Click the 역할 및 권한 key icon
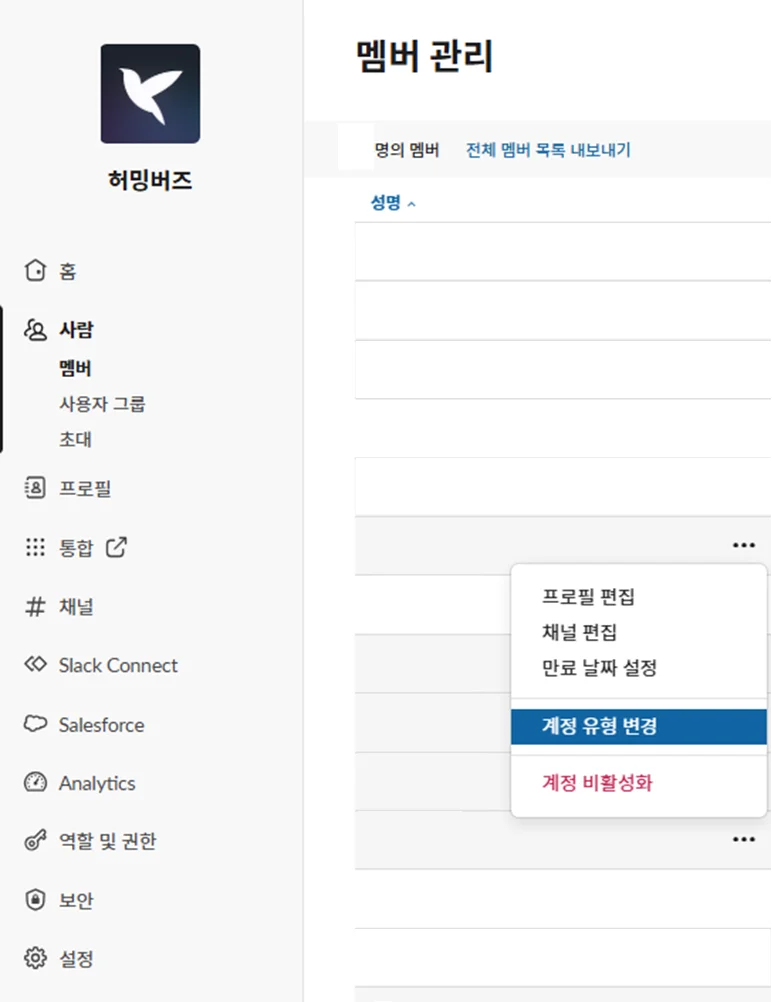The width and height of the screenshot is (772, 1002). pyautogui.click(x=36, y=842)
